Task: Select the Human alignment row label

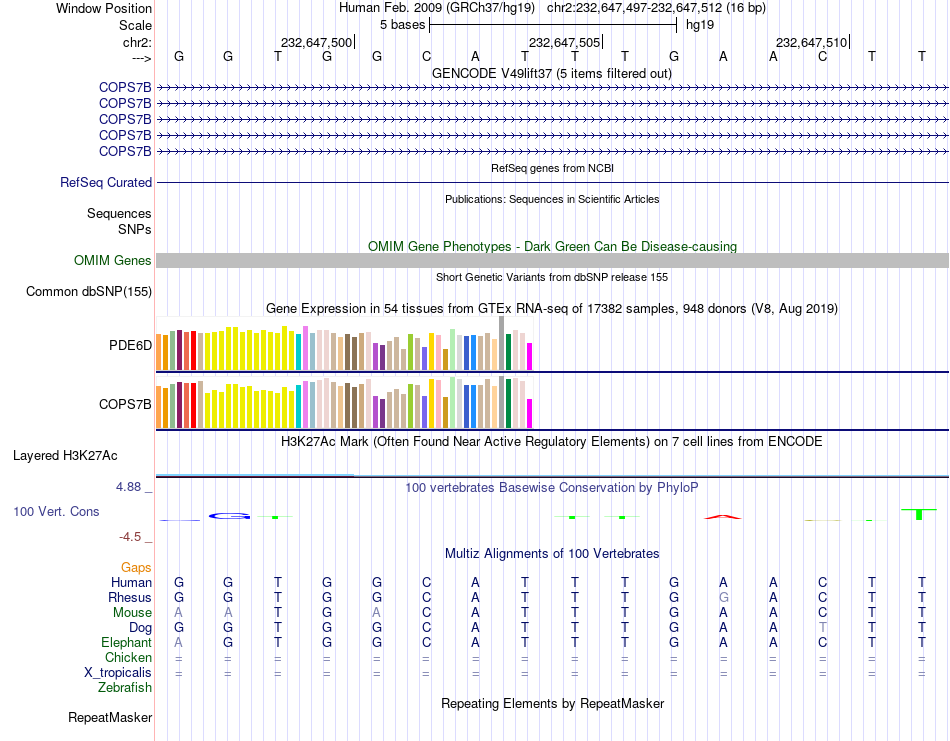Action: 131,582
